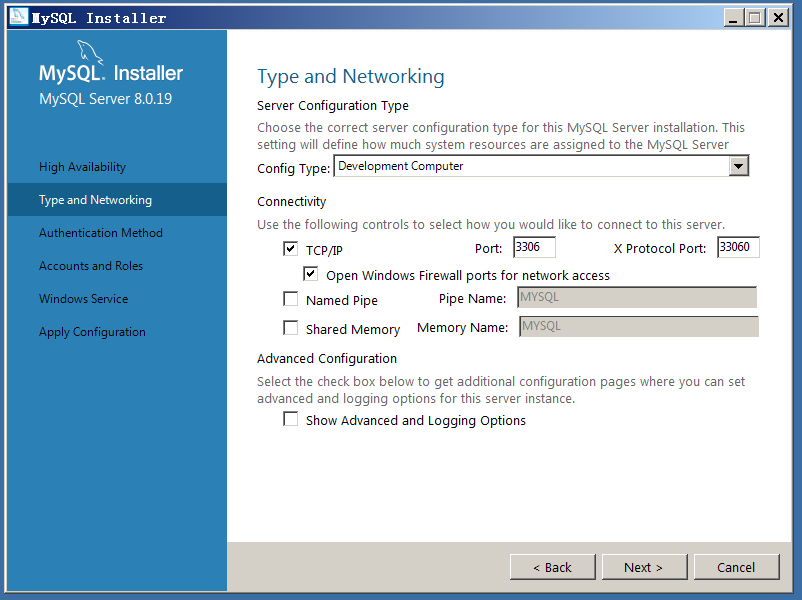Enable the Named Pipe checkbox

291,299
